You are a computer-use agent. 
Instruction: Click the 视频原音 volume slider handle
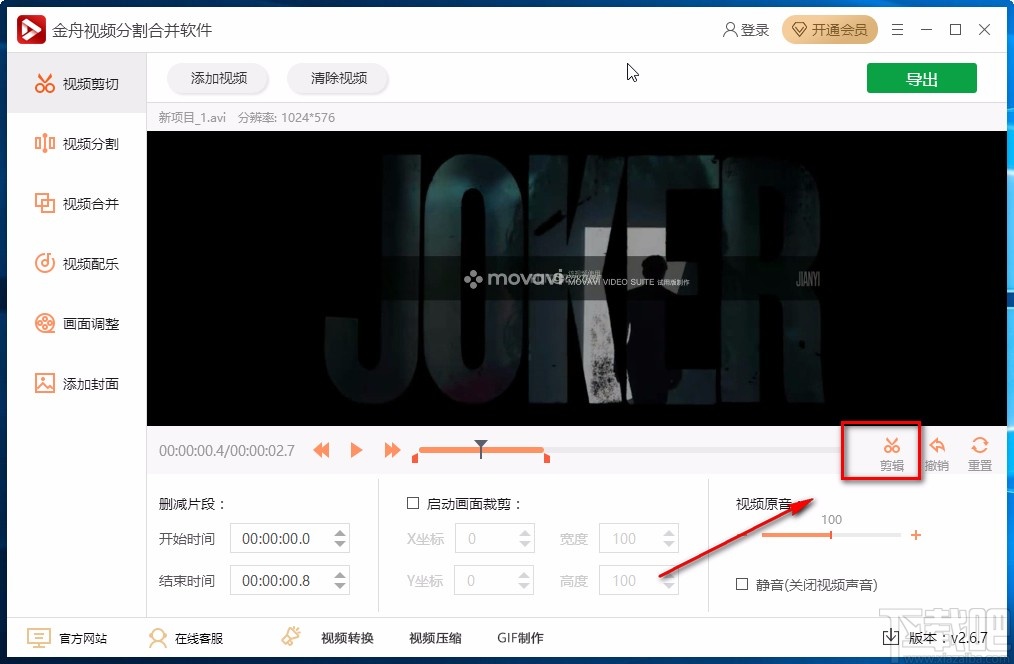coord(831,535)
